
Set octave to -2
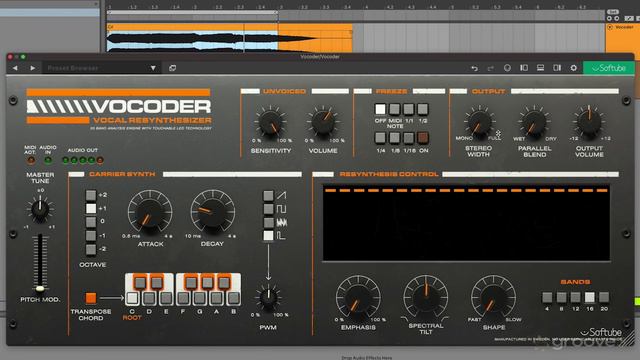(91, 249)
